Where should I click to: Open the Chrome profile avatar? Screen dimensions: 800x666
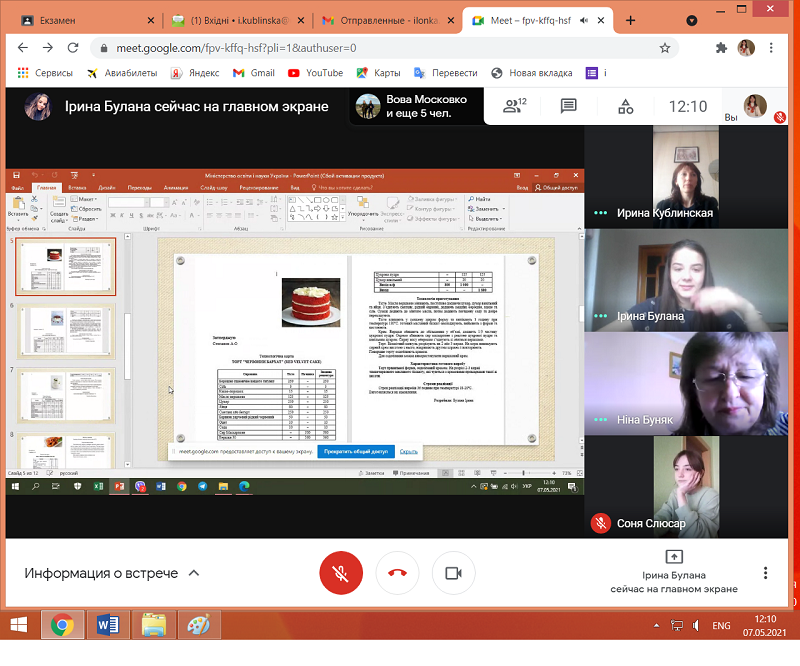click(x=746, y=48)
